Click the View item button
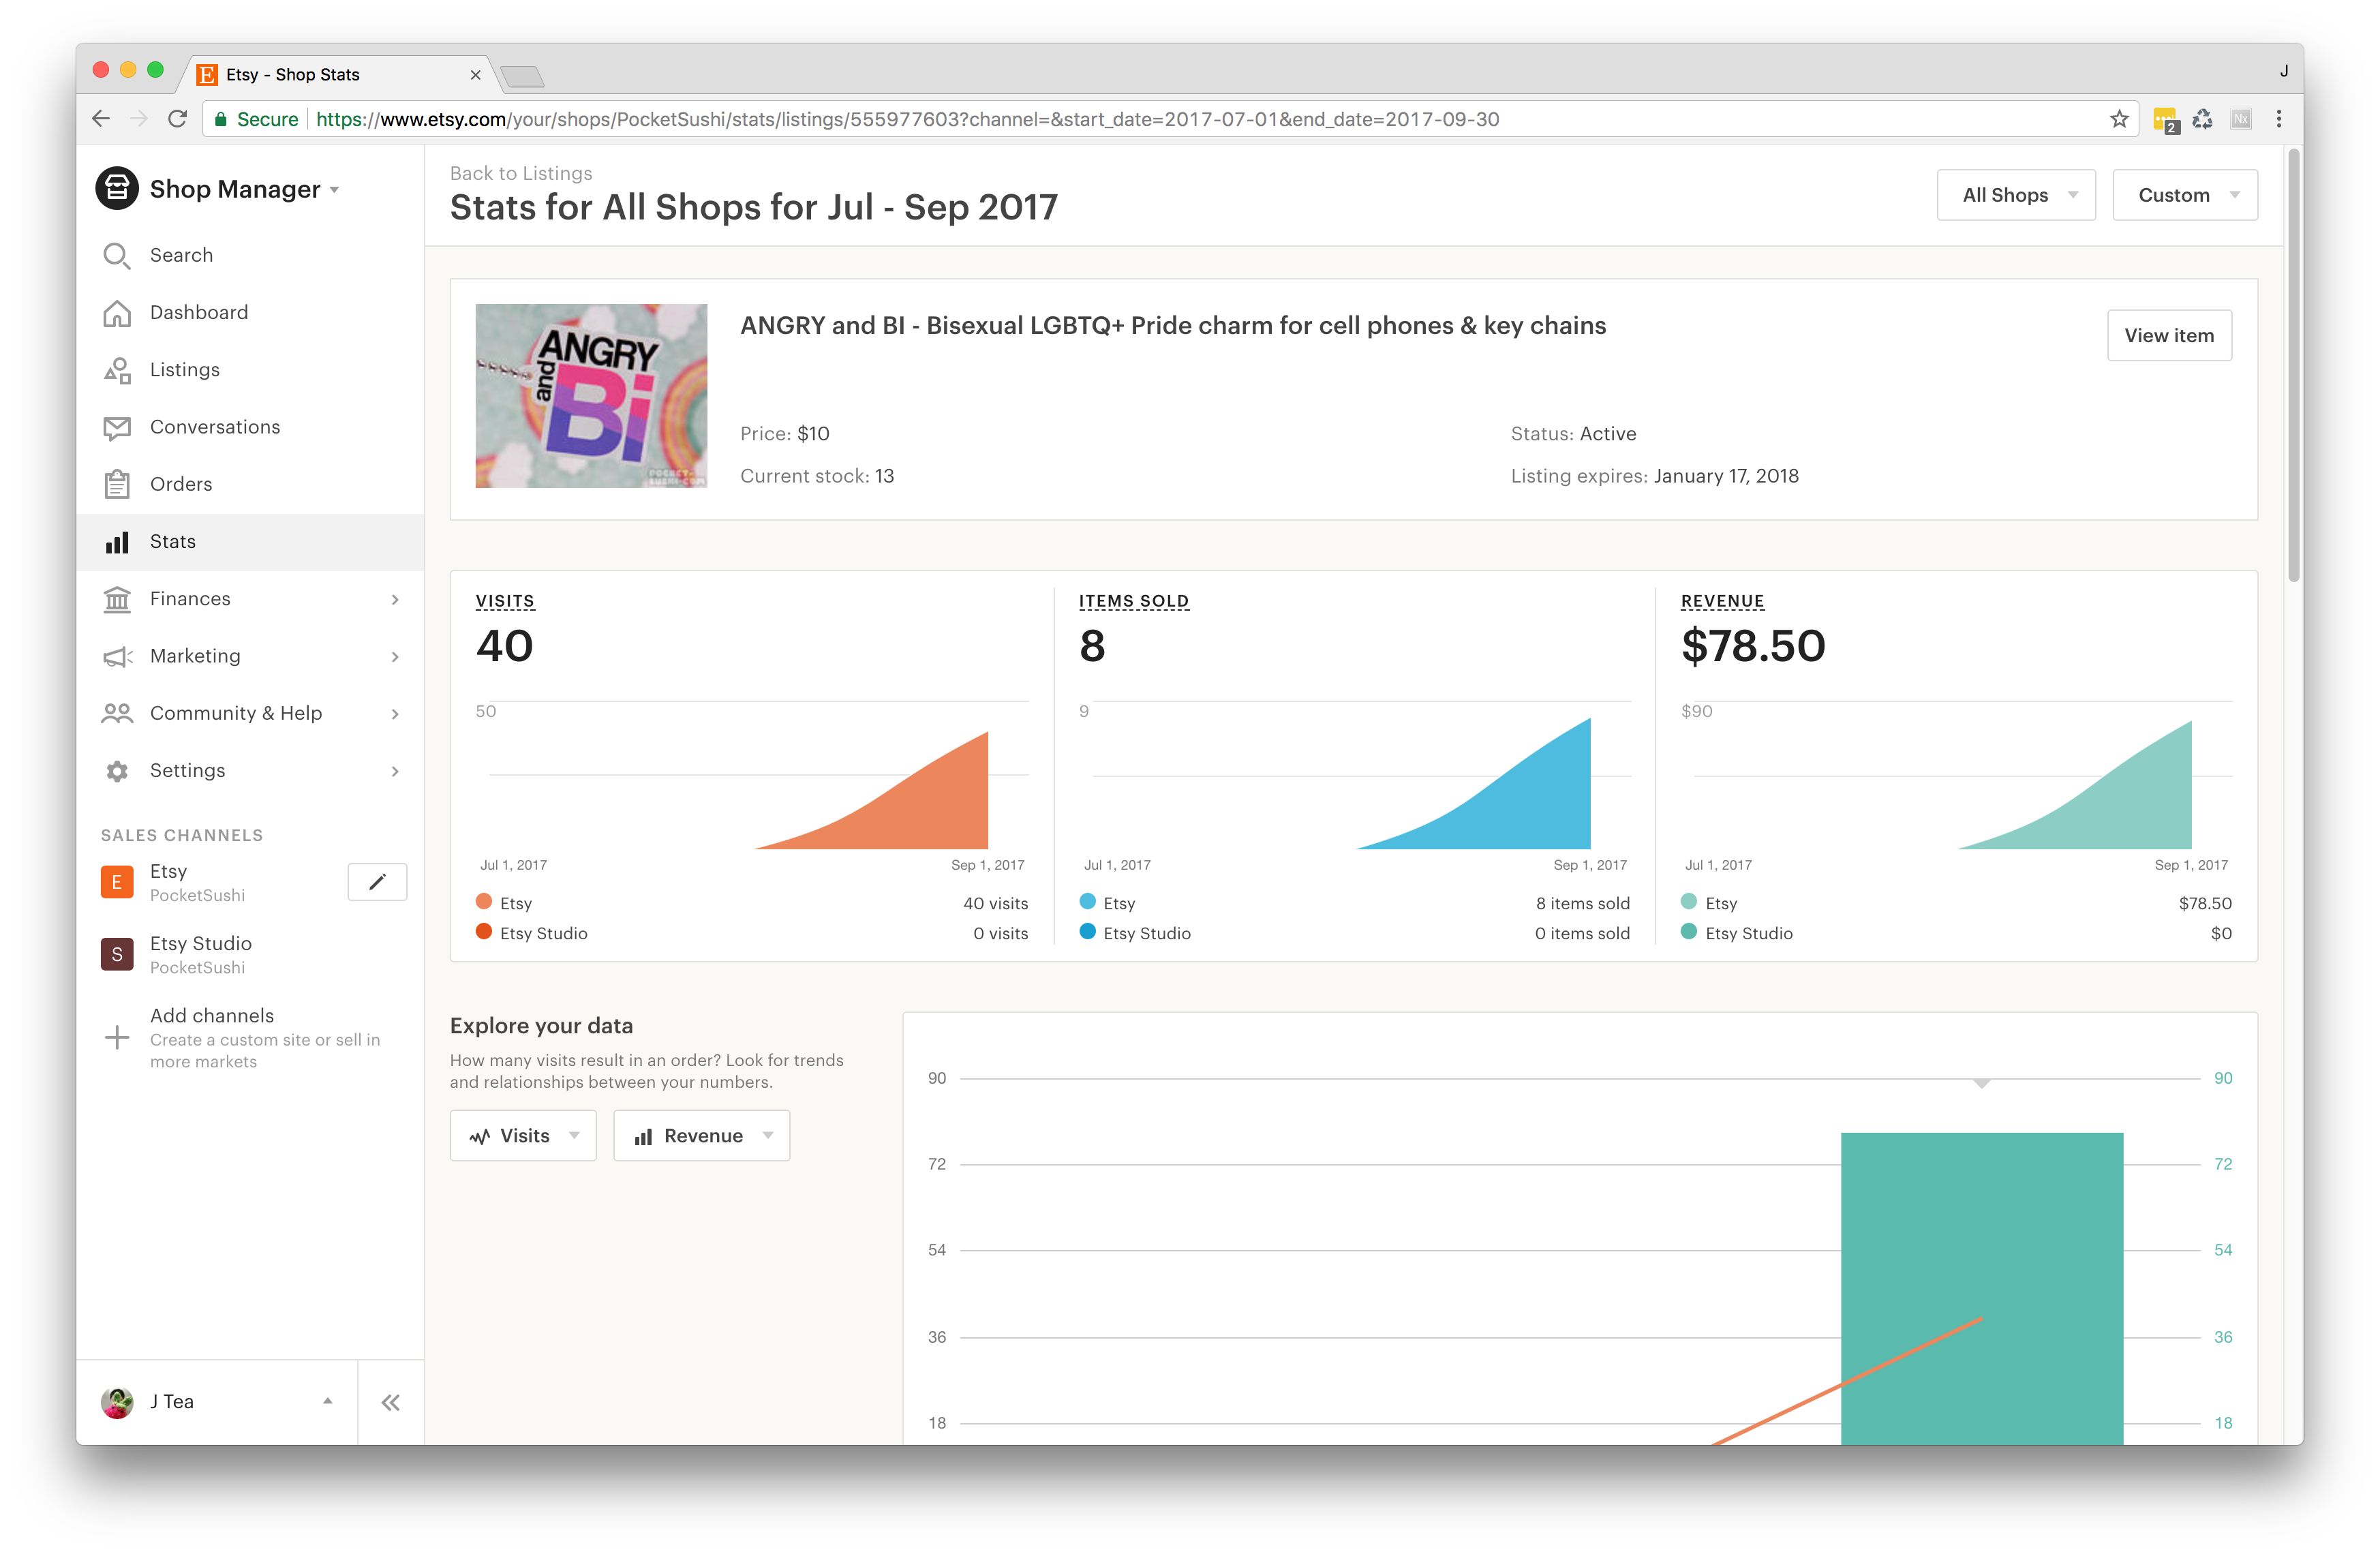This screenshot has height=1554, width=2380. pyautogui.click(x=2169, y=335)
